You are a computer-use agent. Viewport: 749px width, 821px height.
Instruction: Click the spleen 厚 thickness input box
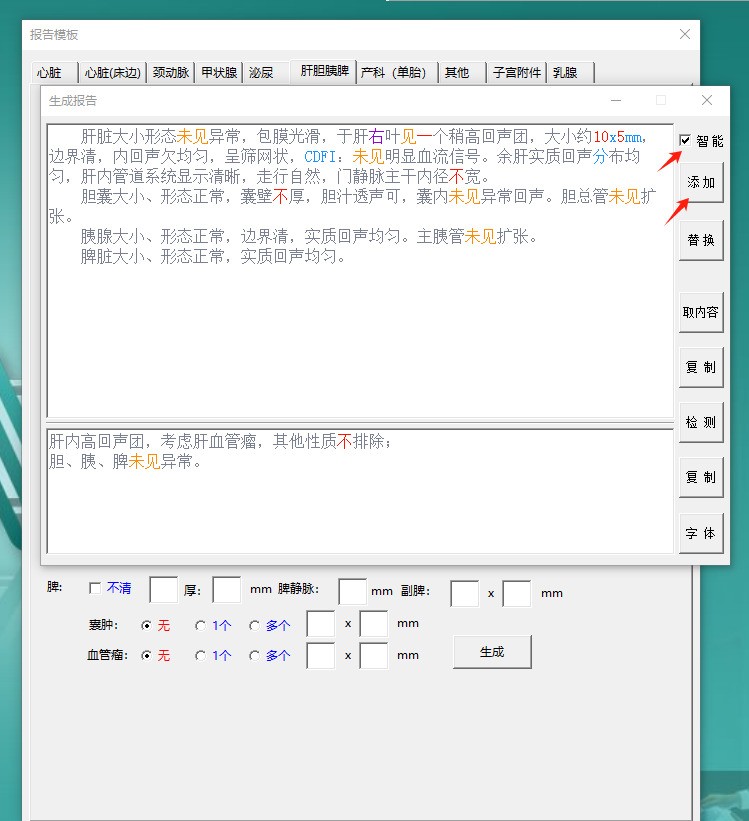(227, 591)
